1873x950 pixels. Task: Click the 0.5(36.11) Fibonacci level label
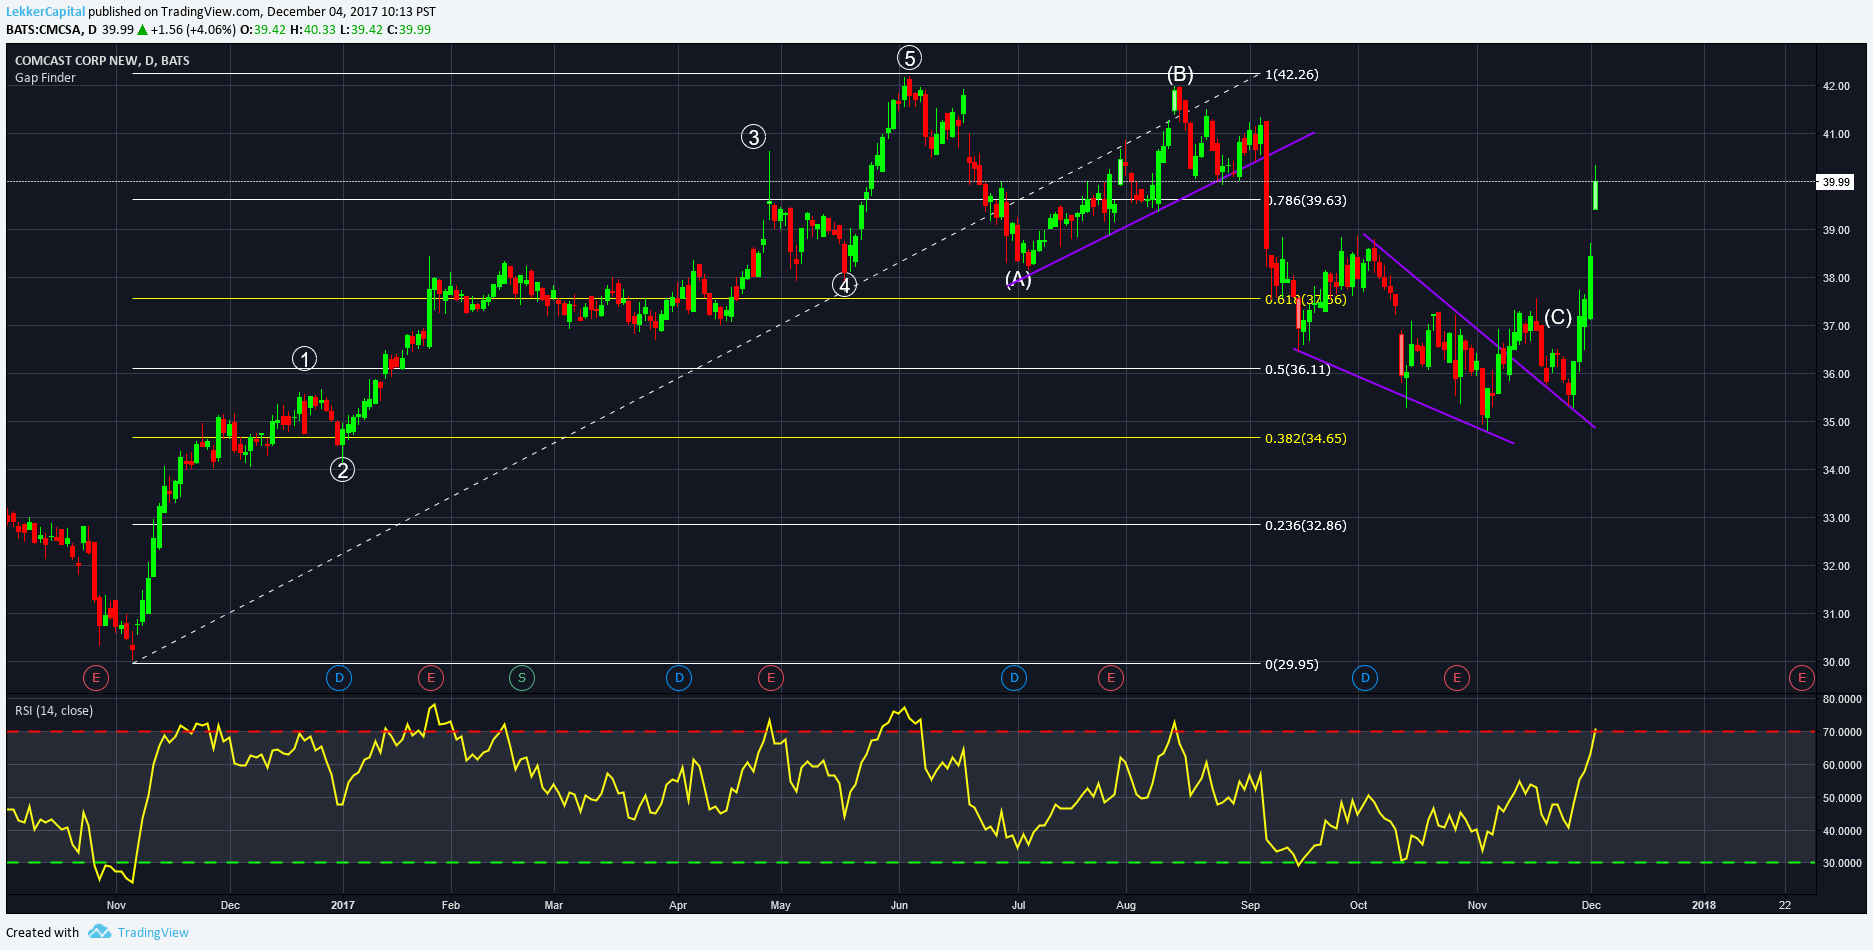point(1298,369)
